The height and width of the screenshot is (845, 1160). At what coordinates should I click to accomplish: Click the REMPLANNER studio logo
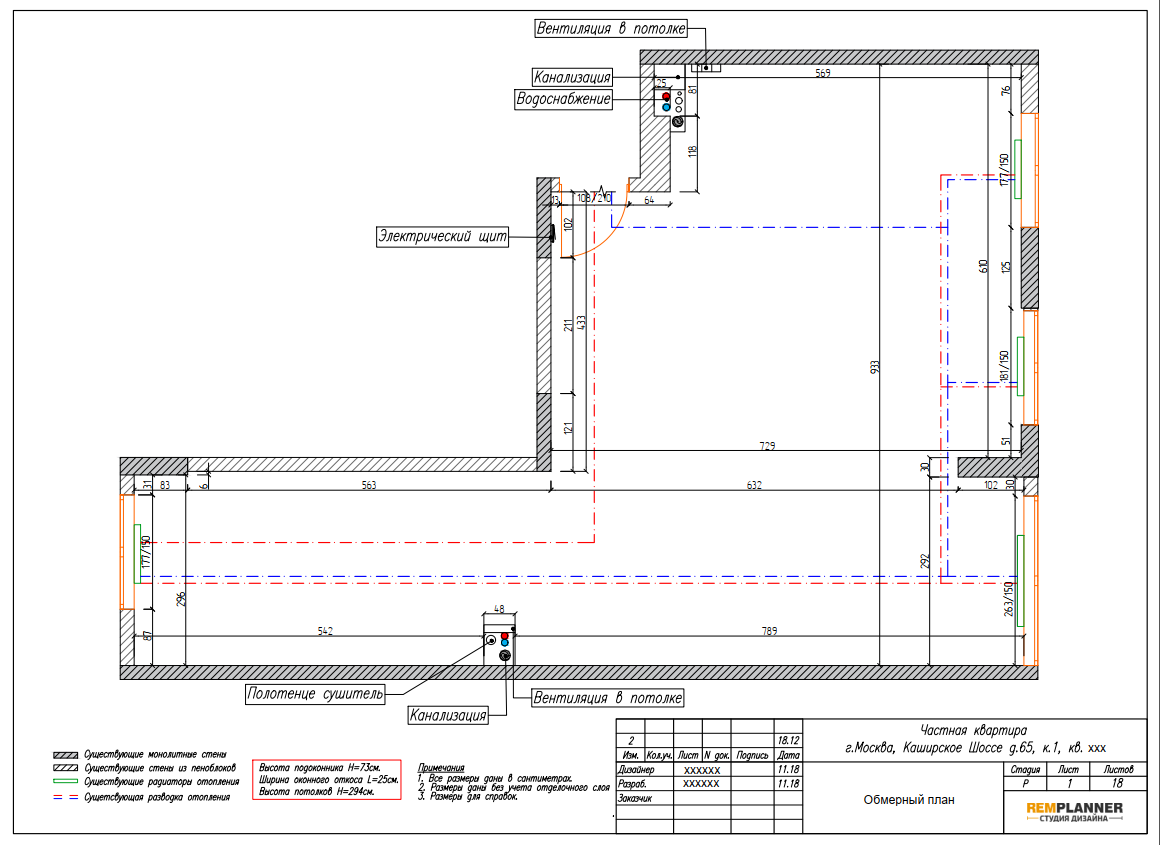1074,812
